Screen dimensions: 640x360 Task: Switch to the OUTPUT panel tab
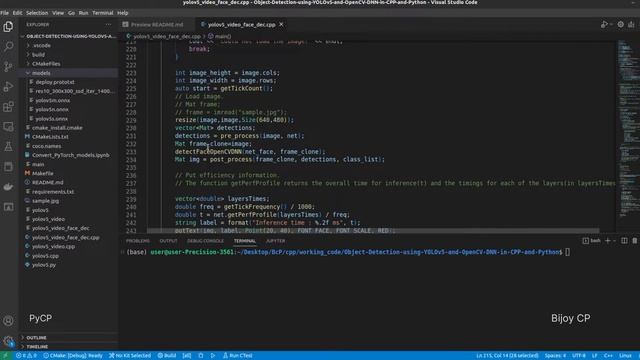coord(168,241)
